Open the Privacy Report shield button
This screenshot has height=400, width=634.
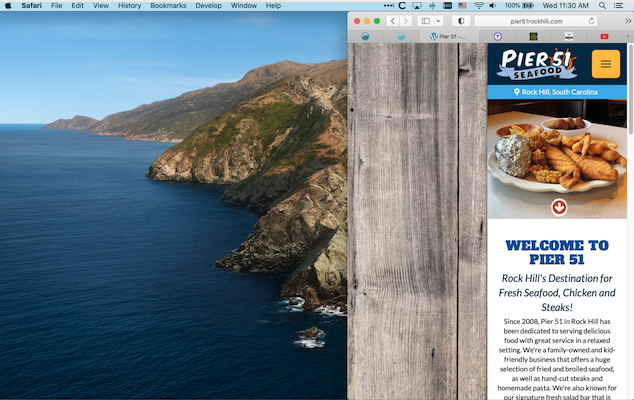pyautogui.click(x=461, y=21)
